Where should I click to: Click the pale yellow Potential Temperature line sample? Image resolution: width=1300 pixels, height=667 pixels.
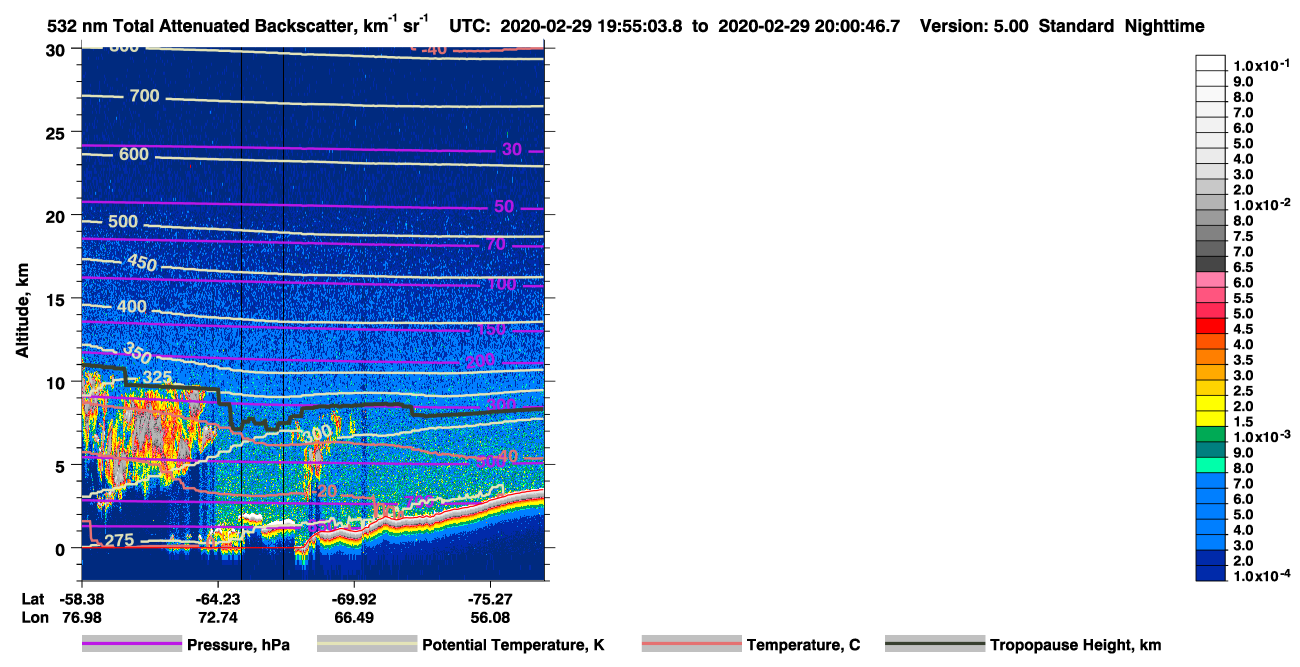(x=366, y=645)
